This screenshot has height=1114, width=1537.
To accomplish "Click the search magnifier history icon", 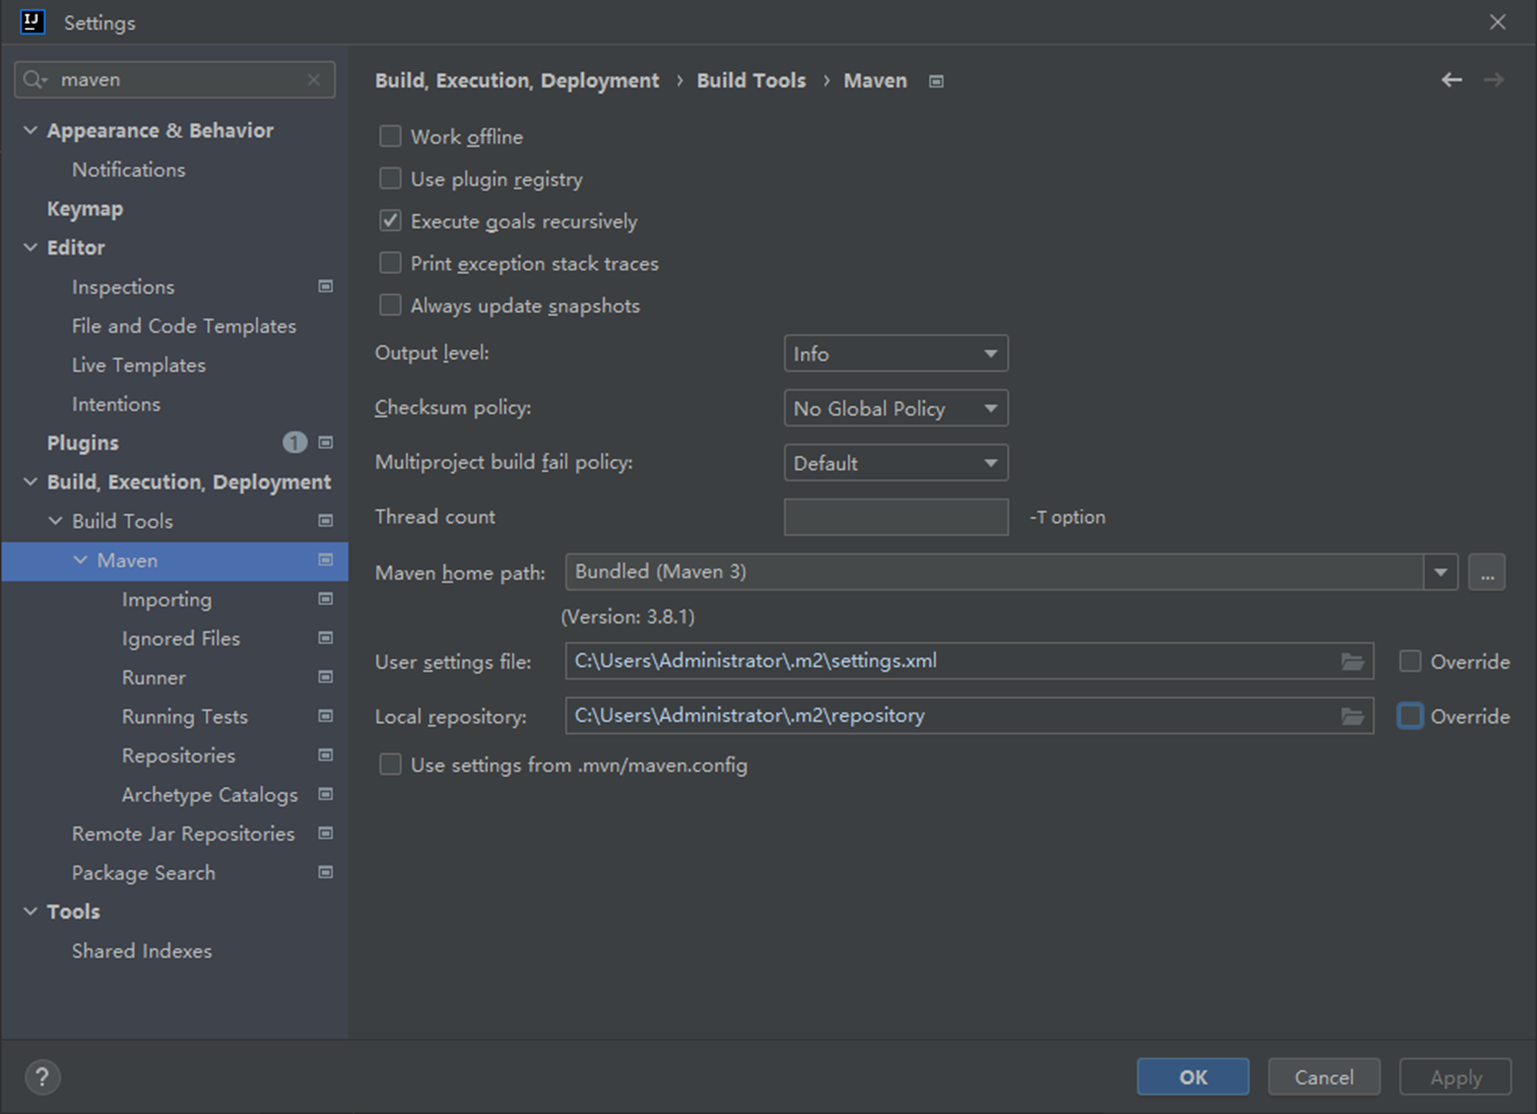I will pyautogui.click(x=35, y=80).
